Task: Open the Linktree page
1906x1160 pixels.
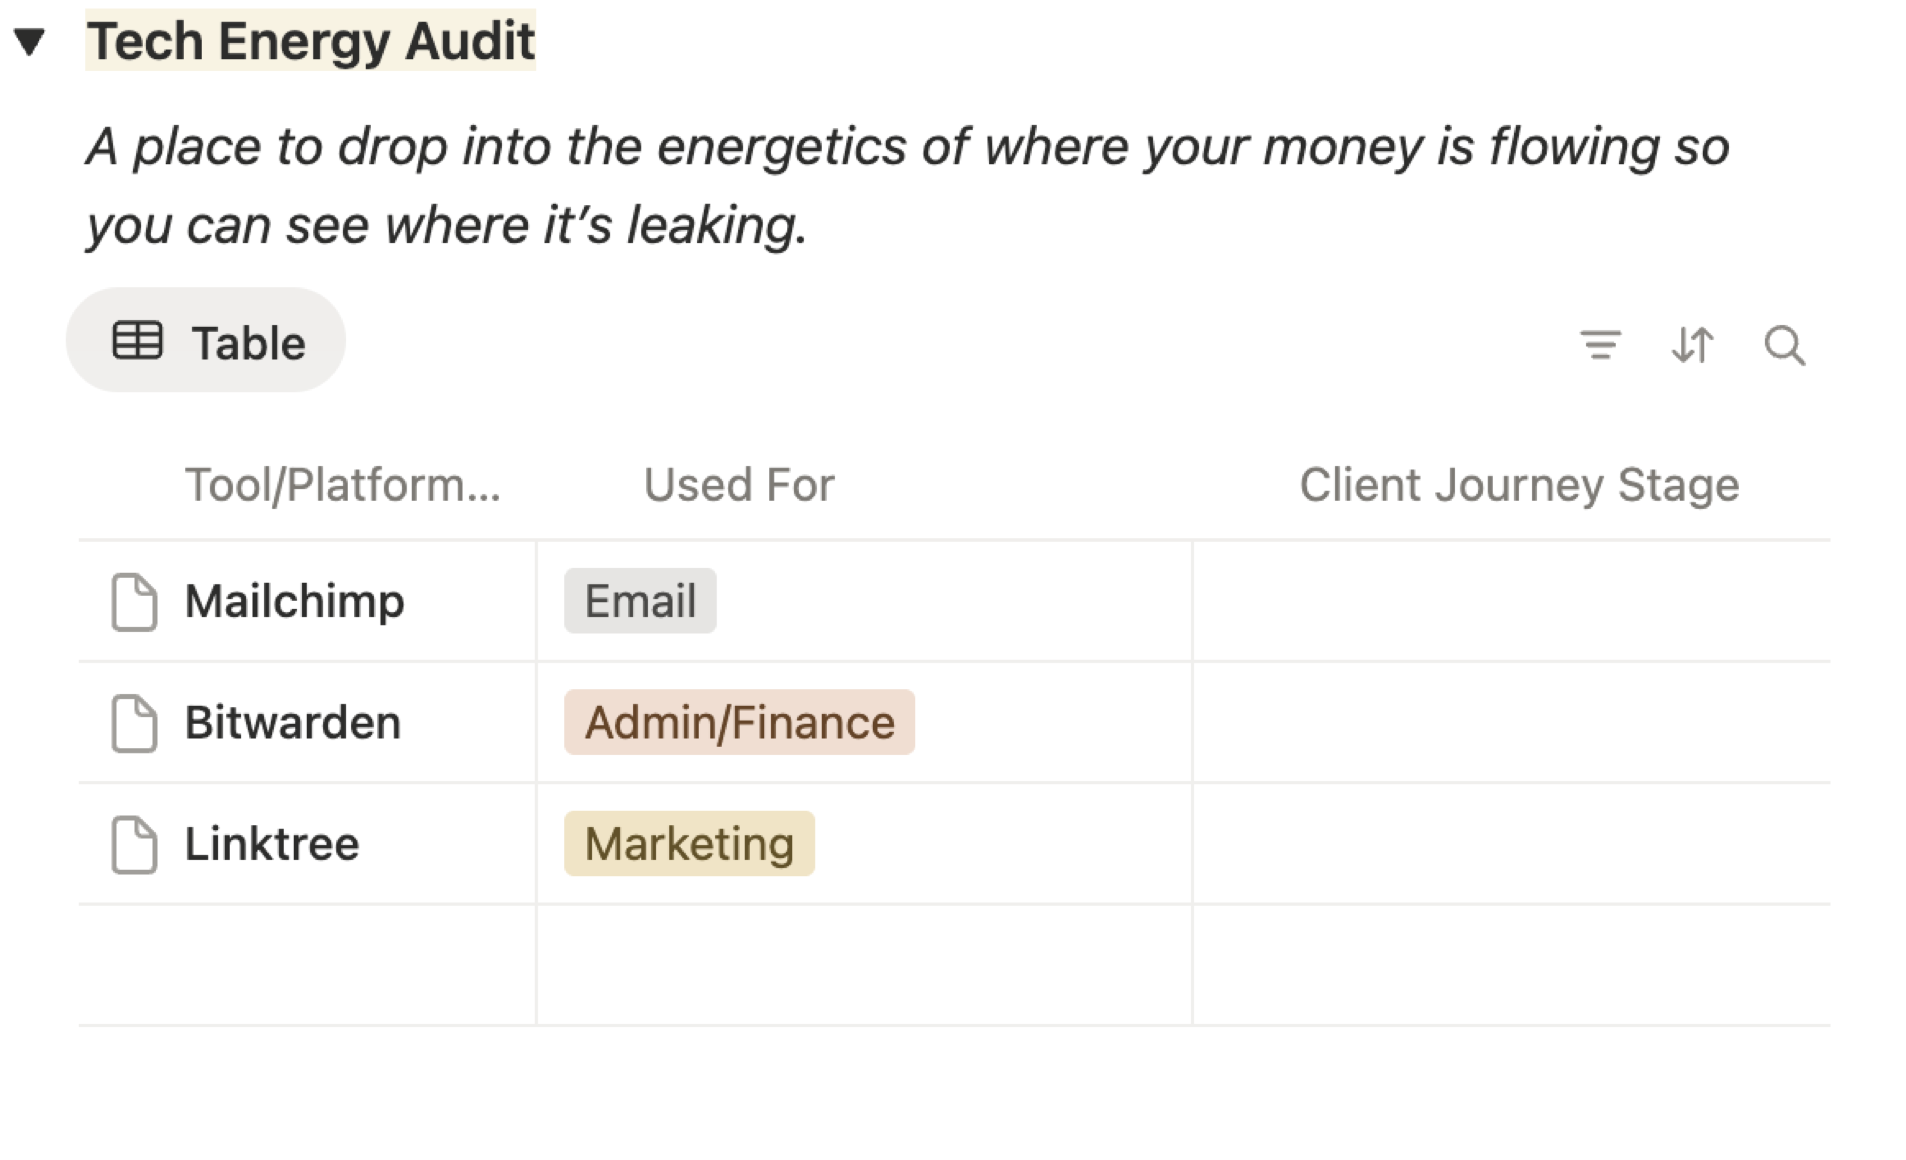Action: point(271,845)
